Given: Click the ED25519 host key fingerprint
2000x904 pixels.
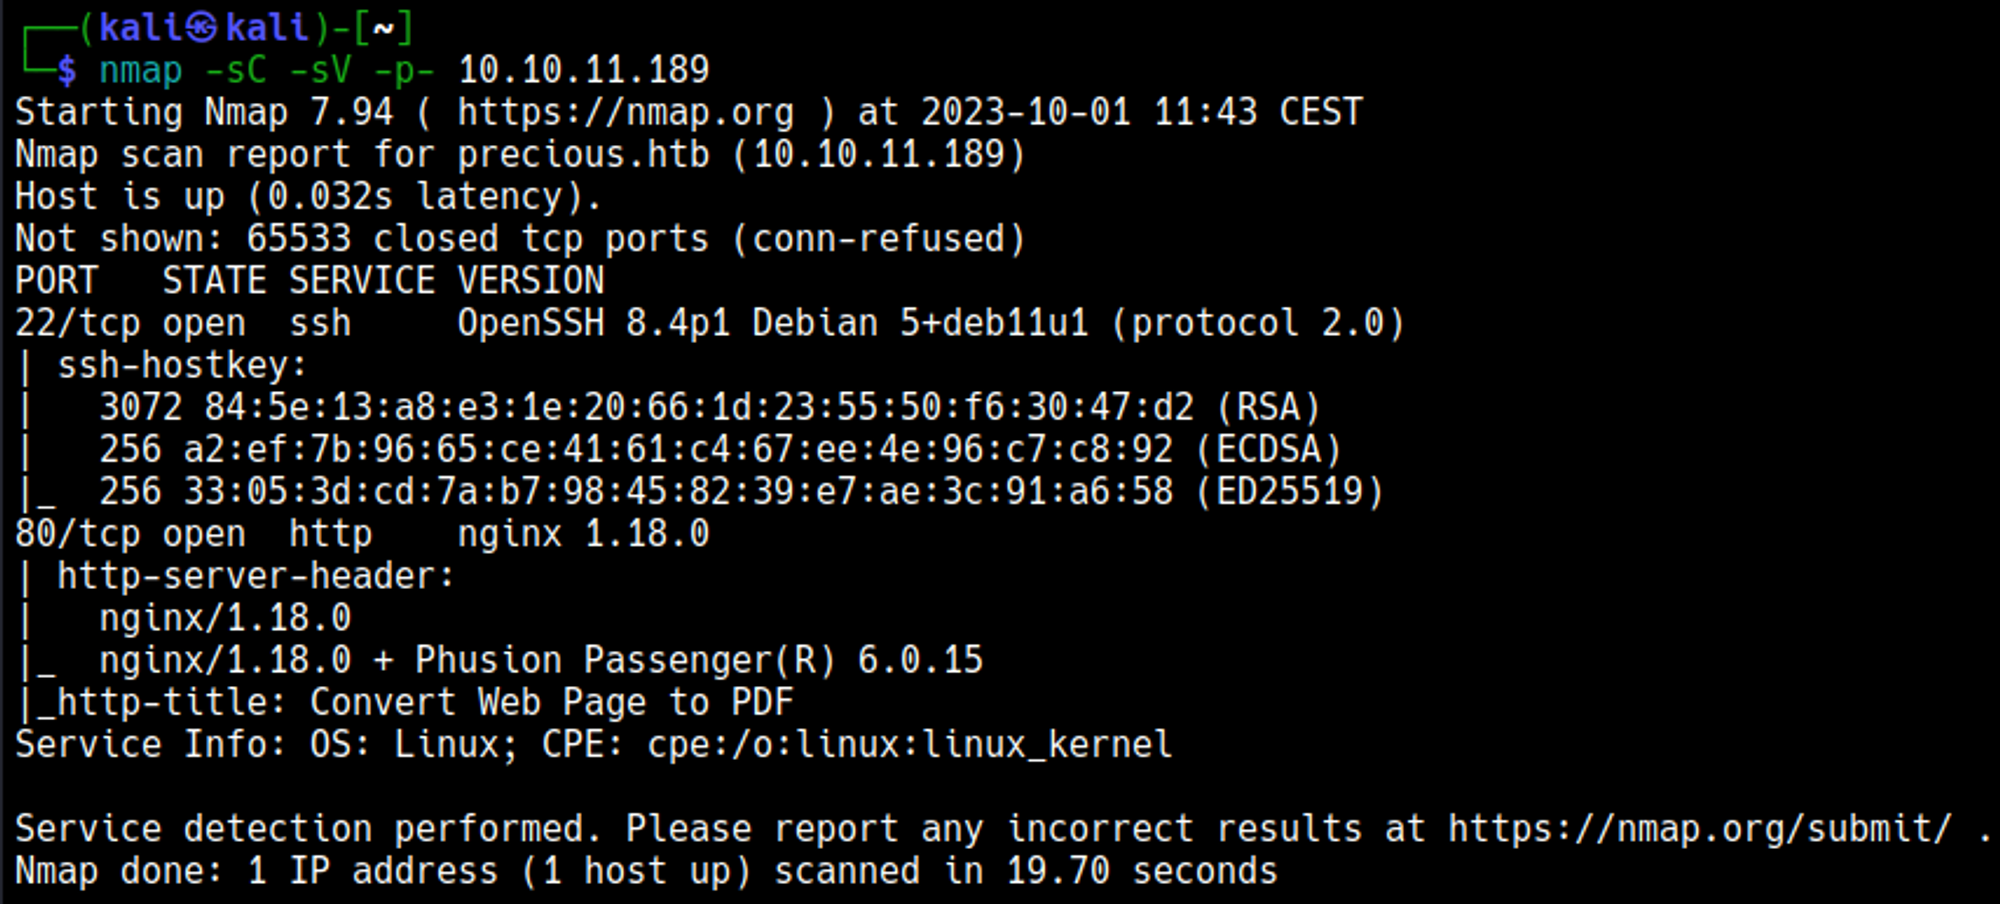Looking at the screenshot, I should [x=678, y=491].
